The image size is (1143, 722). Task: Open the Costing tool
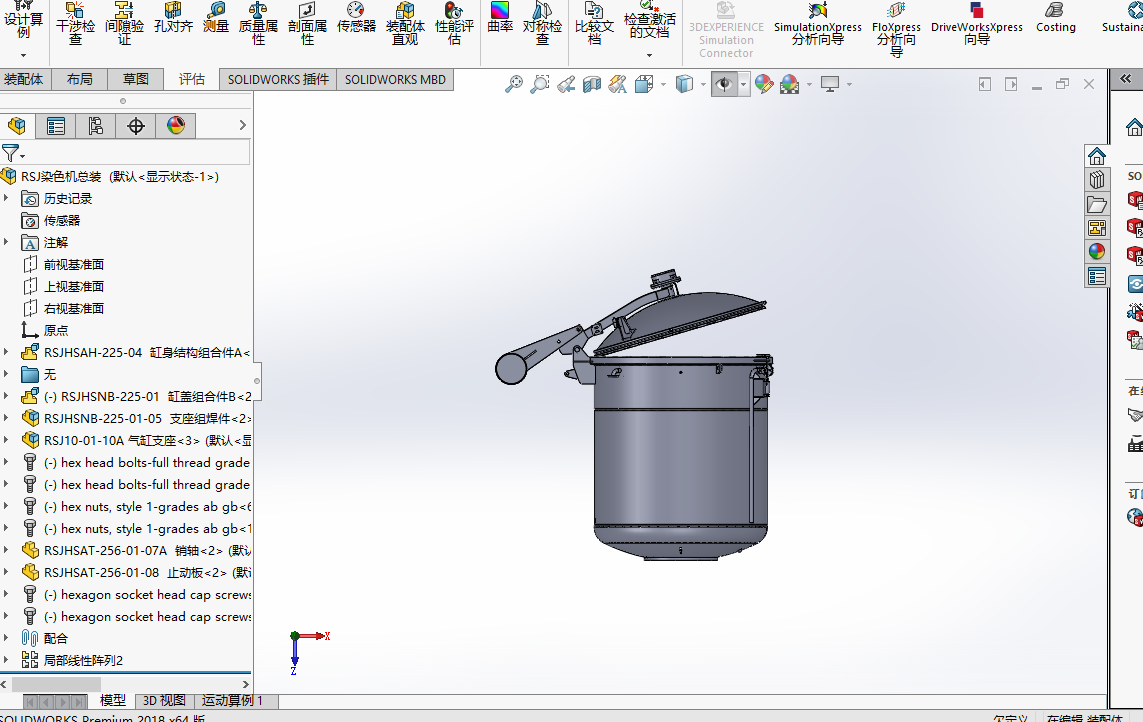(x=1056, y=18)
